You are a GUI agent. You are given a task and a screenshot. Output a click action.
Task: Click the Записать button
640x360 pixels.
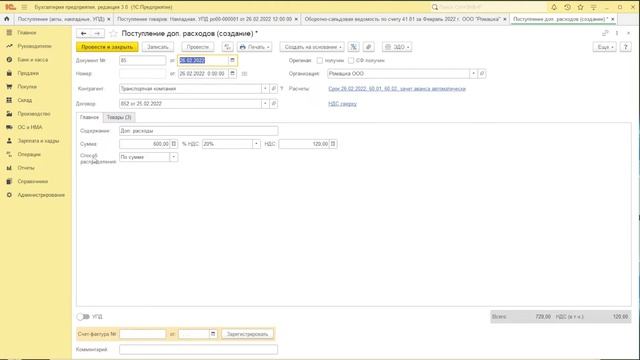click(158, 47)
